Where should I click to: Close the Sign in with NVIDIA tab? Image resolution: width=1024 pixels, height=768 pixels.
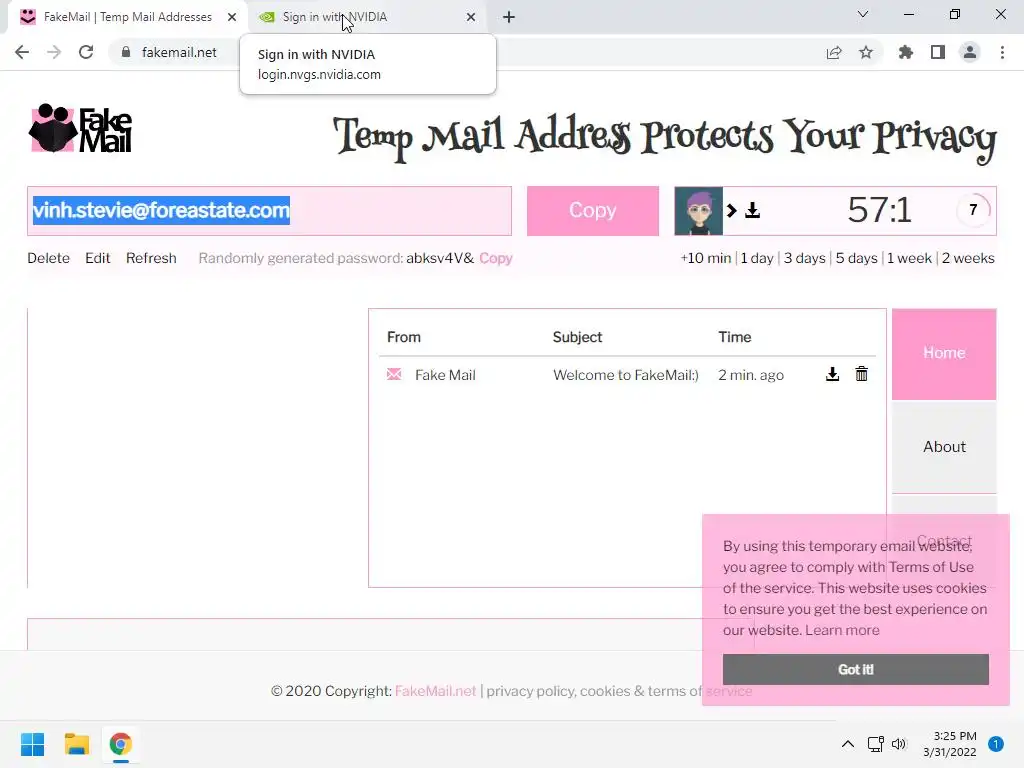click(471, 17)
